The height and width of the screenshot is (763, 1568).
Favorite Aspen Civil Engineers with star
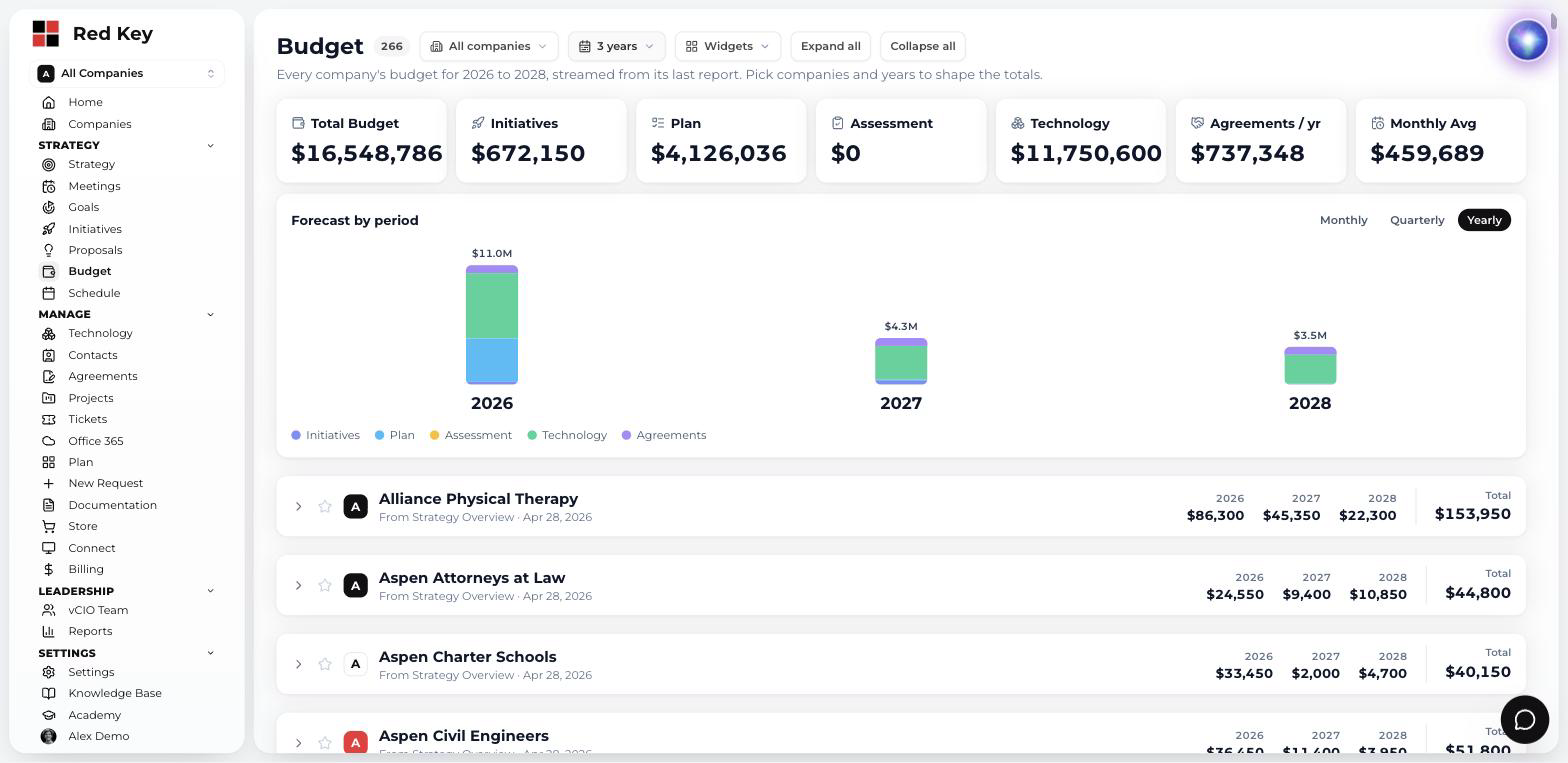pos(325,743)
